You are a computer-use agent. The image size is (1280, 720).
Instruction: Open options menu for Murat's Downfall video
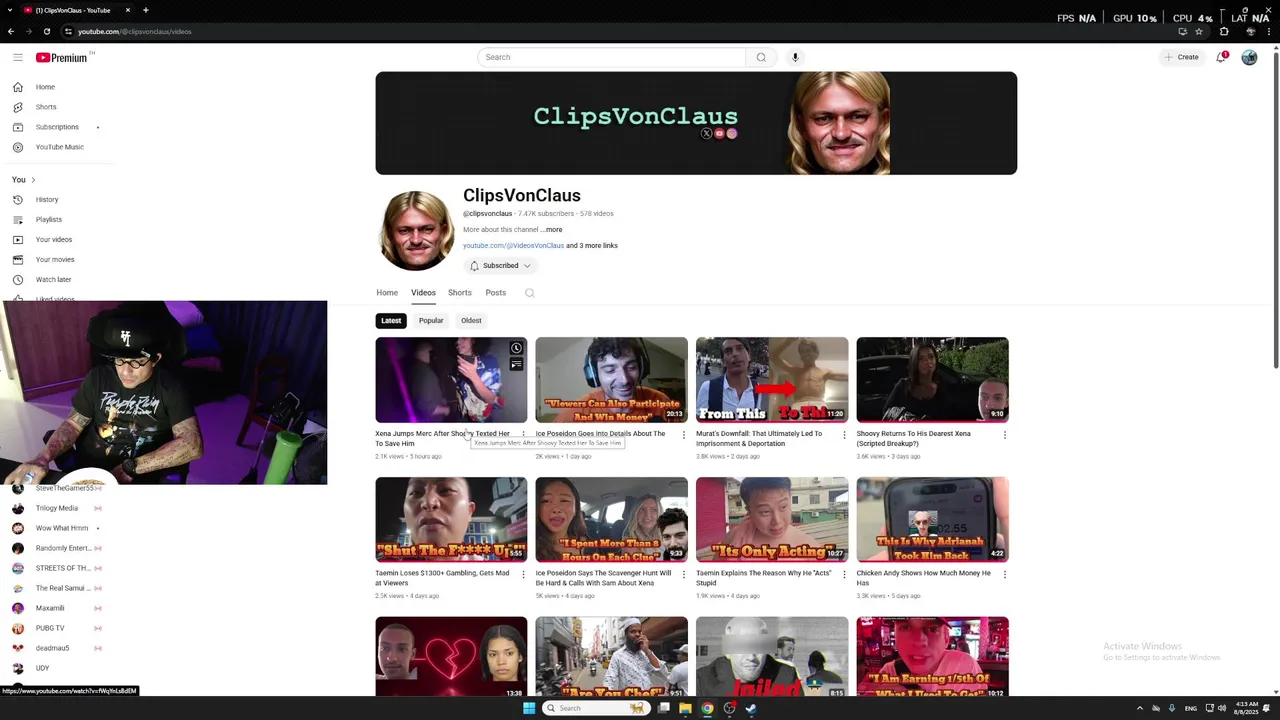tap(844, 435)
